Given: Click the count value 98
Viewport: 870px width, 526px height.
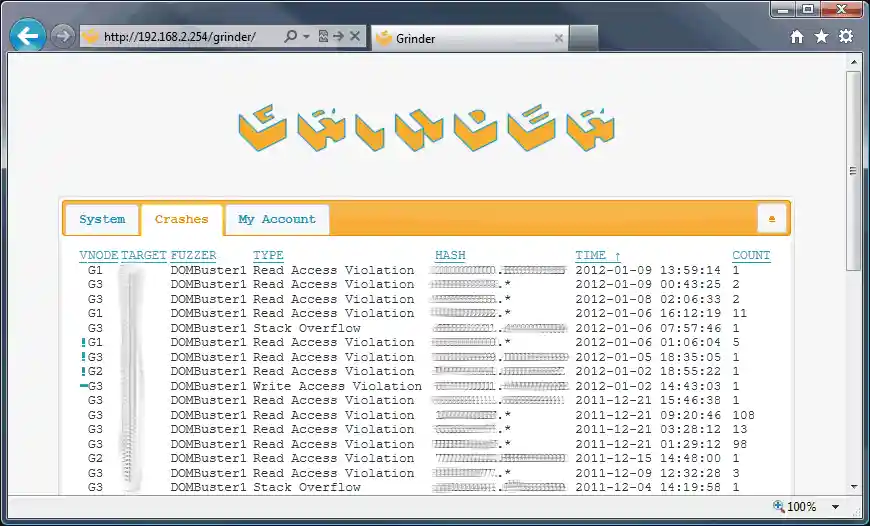Looking at the screenshot, I should pos(740,444).
